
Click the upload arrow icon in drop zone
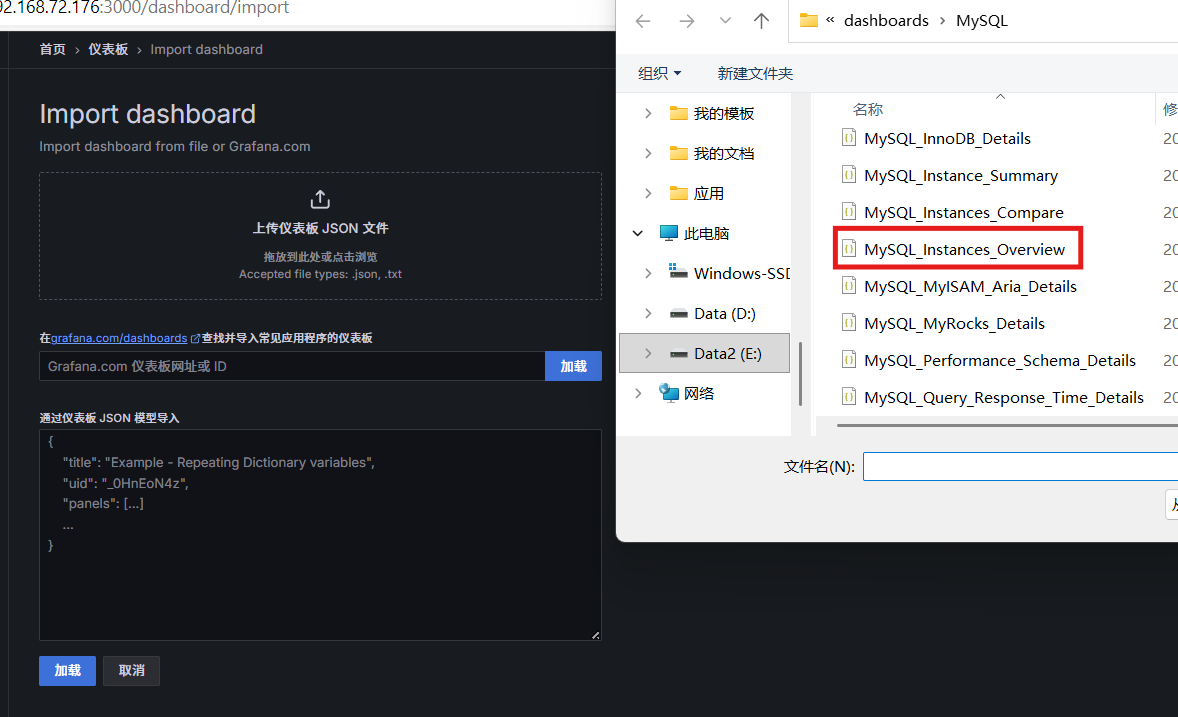(x=320, y=199)
